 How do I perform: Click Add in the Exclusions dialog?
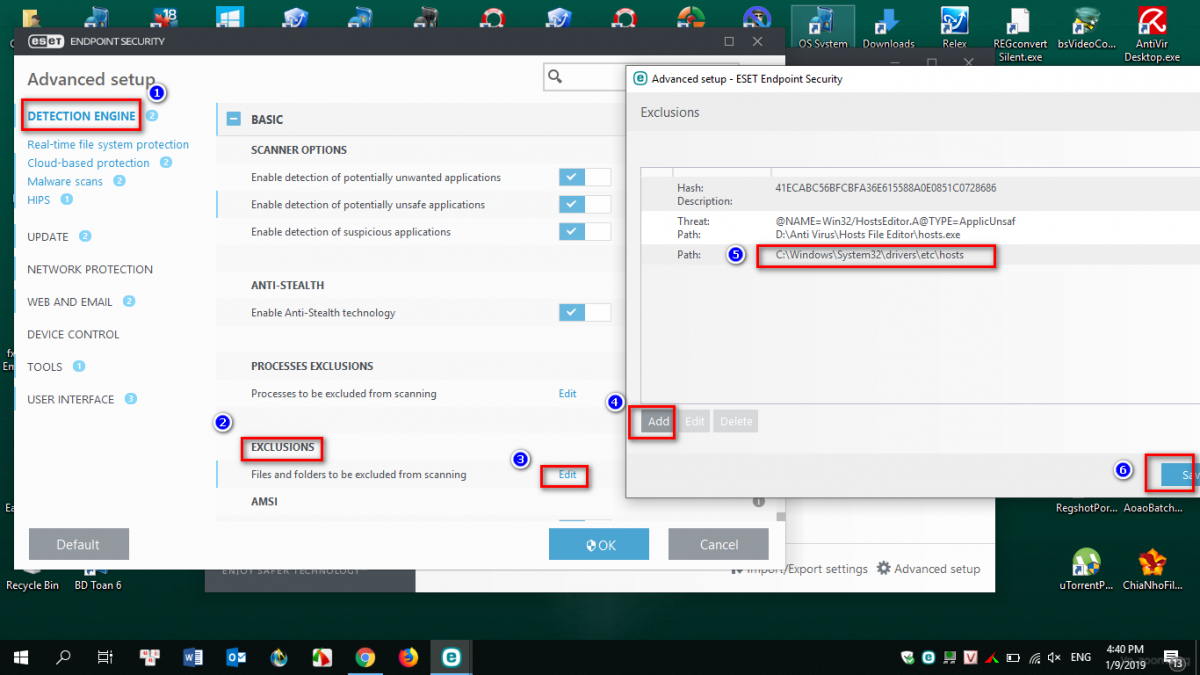tap(658, 422)
